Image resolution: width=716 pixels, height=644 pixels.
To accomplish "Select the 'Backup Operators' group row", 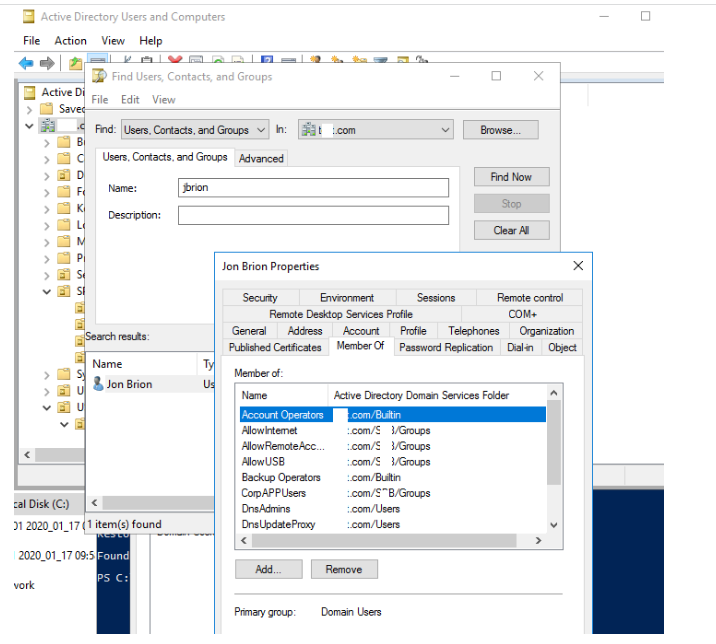I will tap(393, 477).
